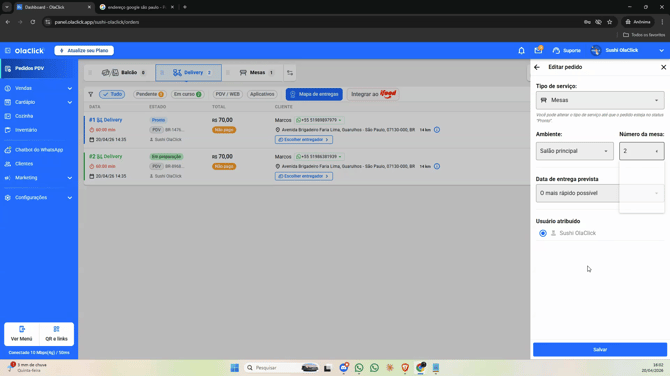The width and height of the screenshot is (670, 376).
Task: Open WhatsApp number +55 51986381939
Action: click(x=319, y=157)
